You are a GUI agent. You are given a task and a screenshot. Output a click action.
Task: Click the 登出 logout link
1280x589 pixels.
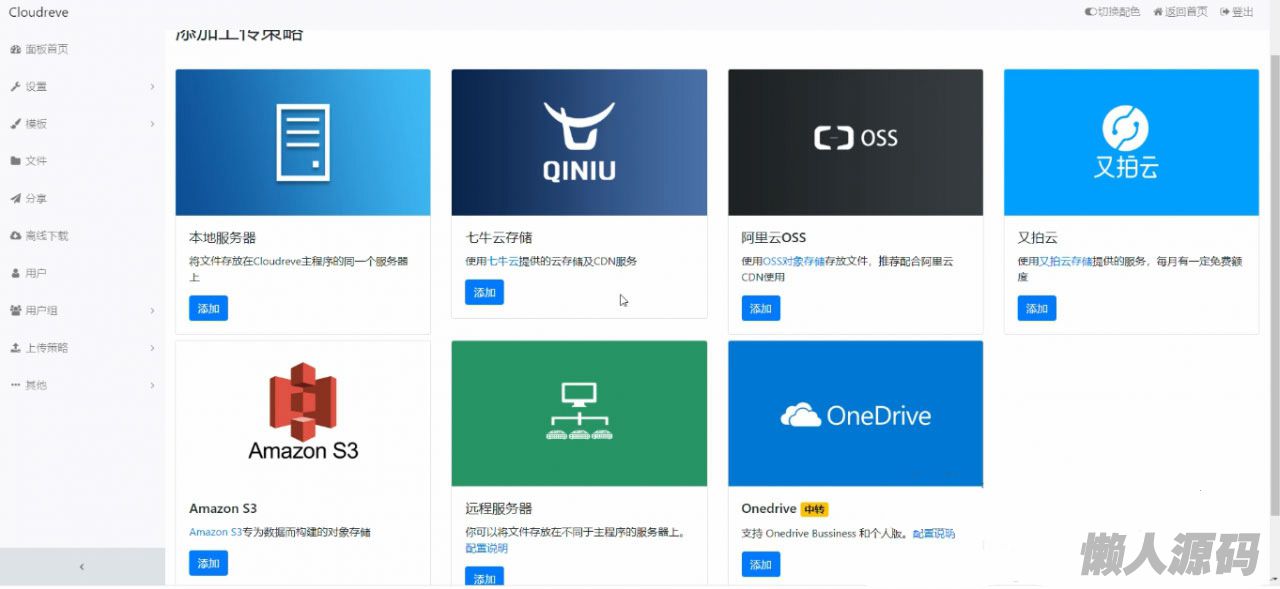[x=1242, y=12]
